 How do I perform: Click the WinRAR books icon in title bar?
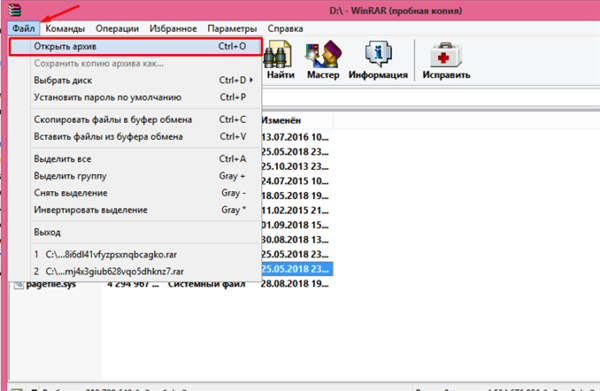point(15,10)
